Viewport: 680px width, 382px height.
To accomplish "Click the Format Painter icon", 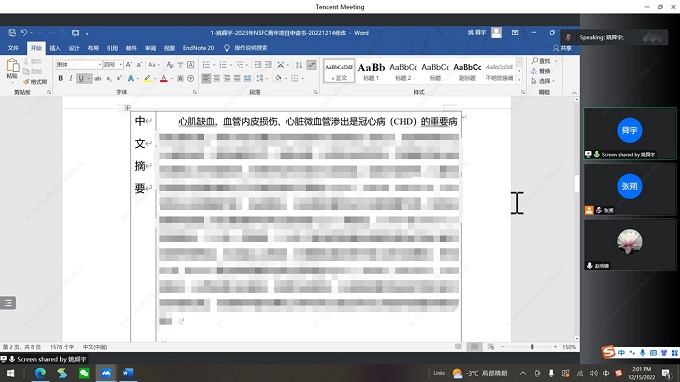I will pos(35,82).
